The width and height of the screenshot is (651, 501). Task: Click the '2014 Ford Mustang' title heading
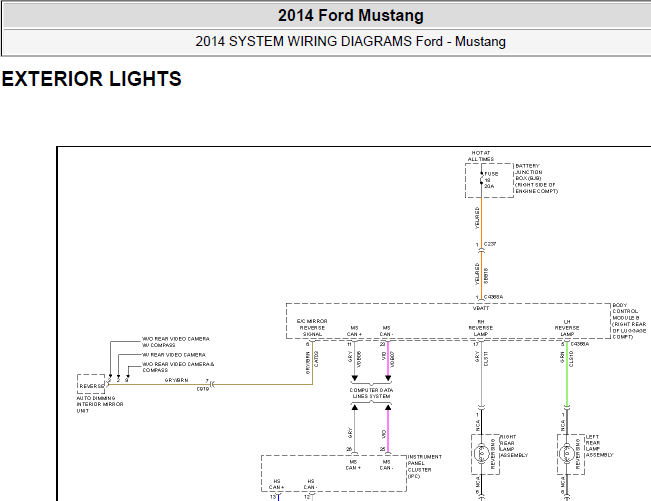(x=351, y=16)
